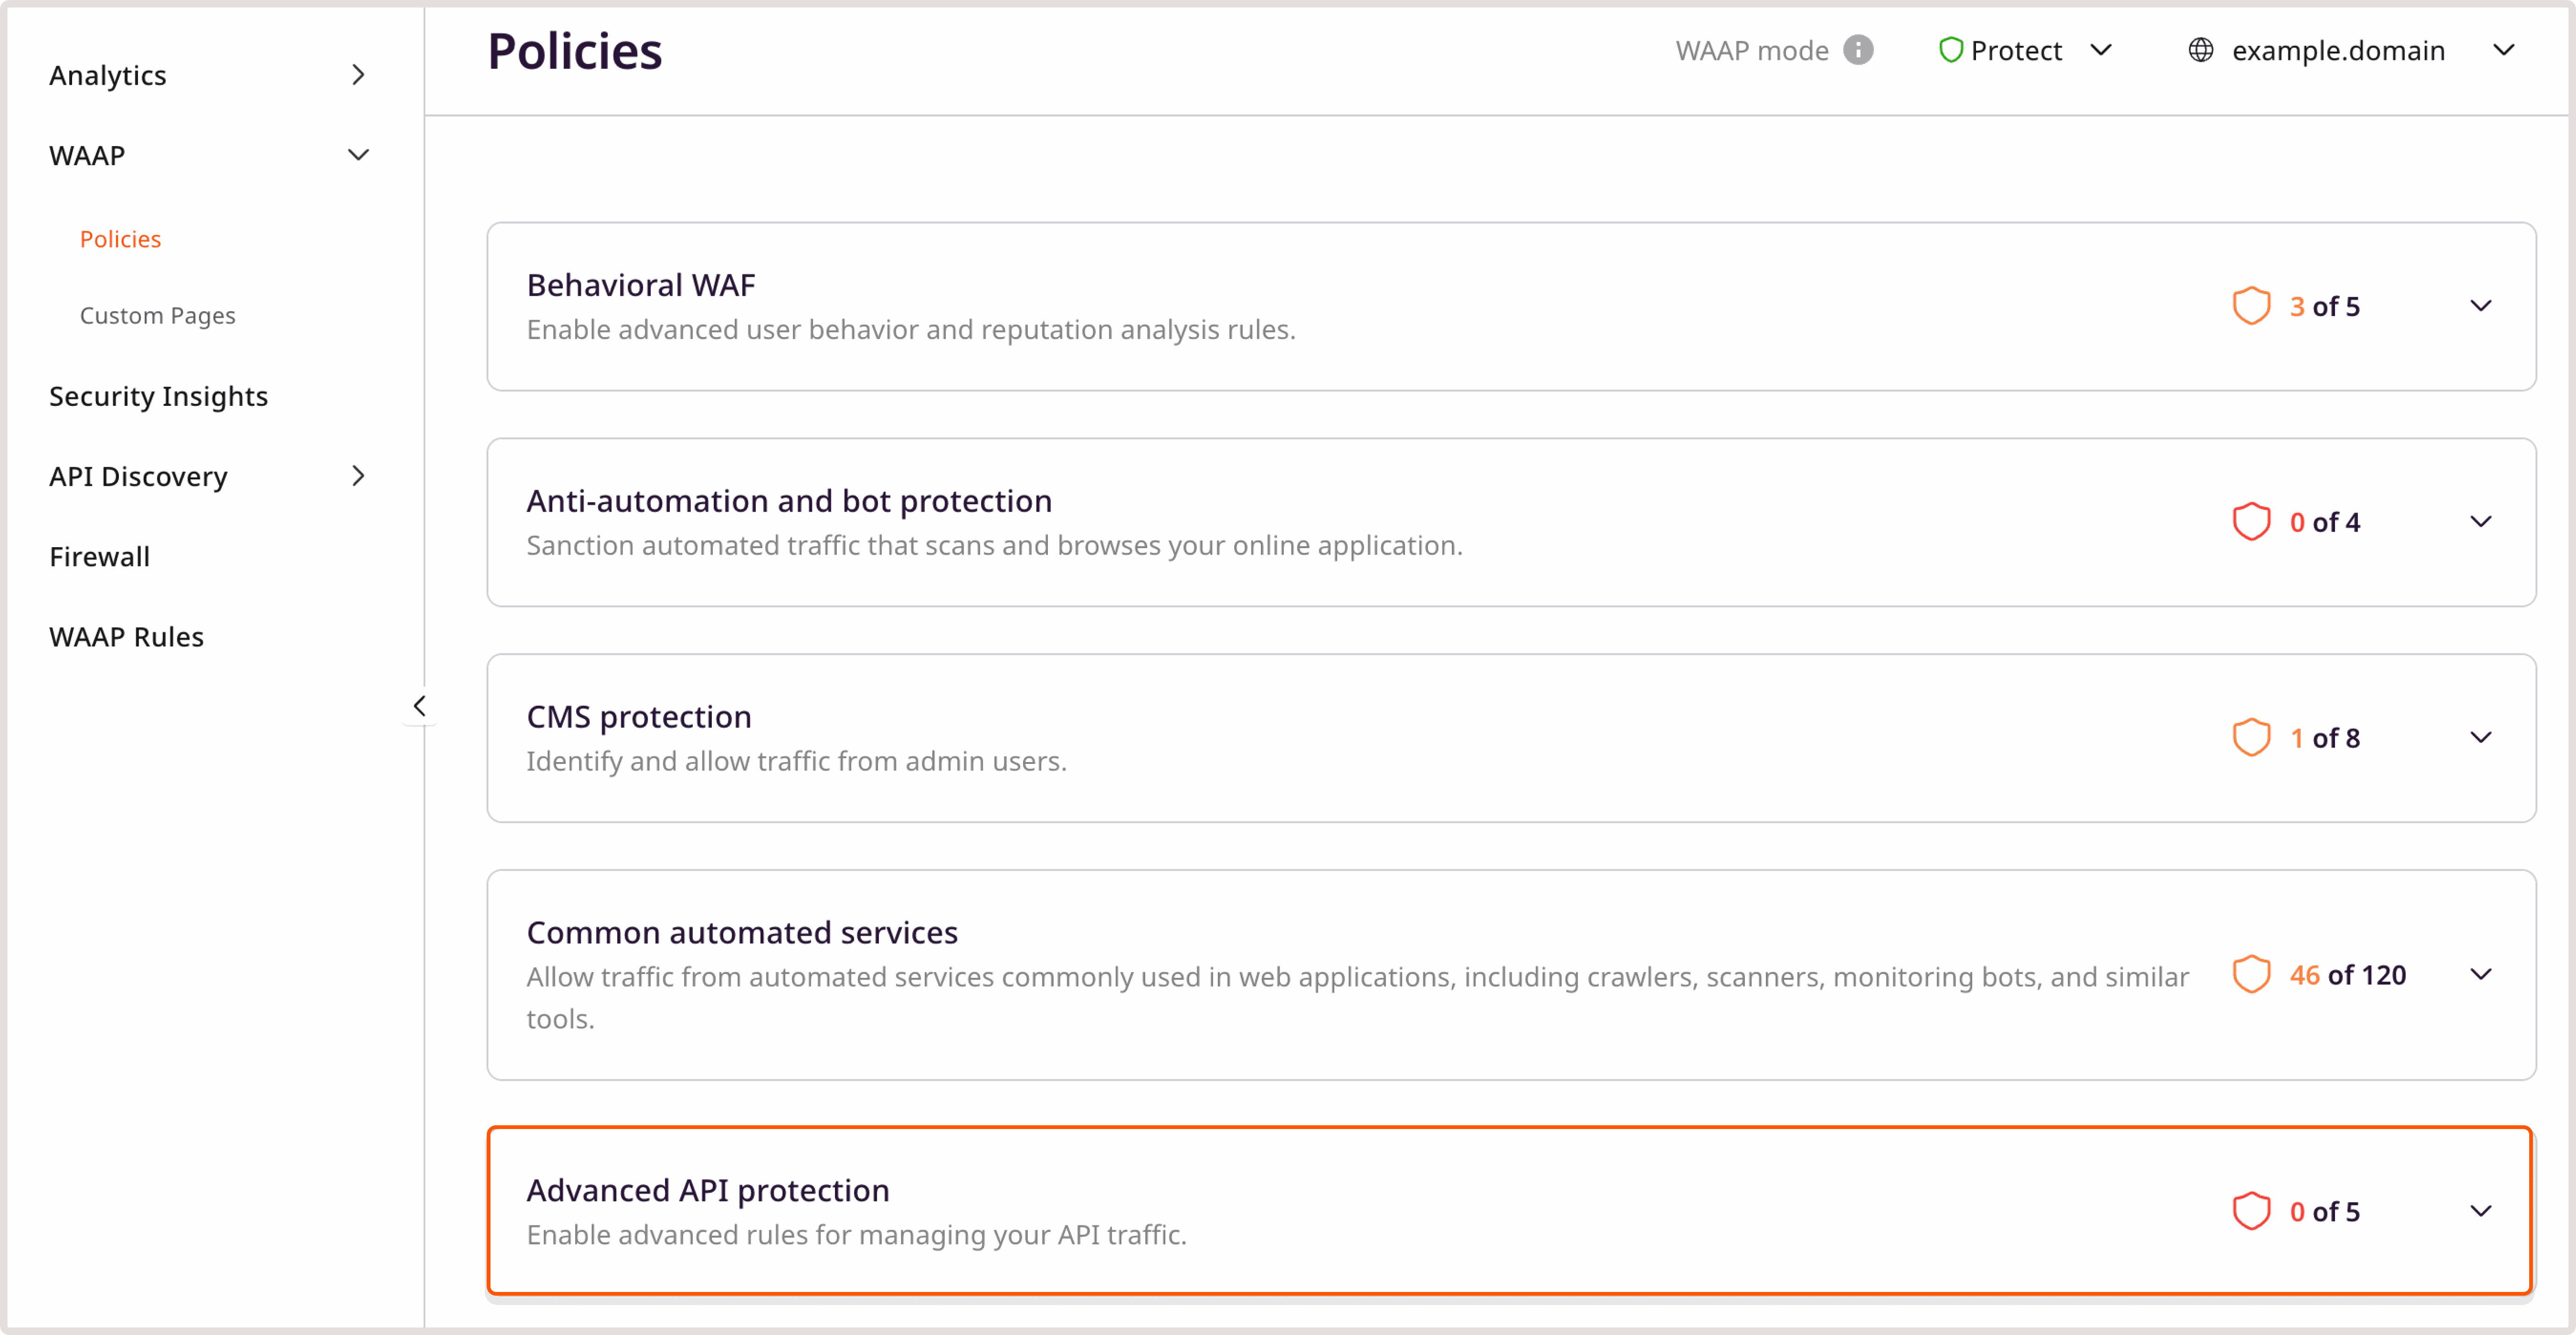Open the Firewall page

pos(100,556)
